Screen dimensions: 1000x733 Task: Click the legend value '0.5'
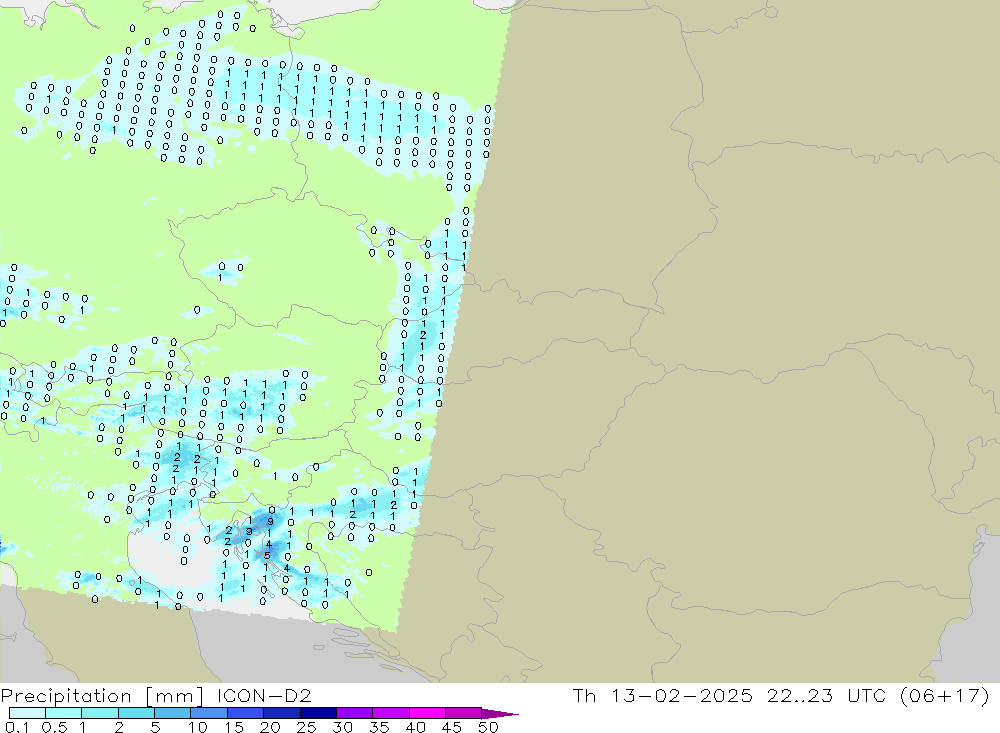pos(54,727)
